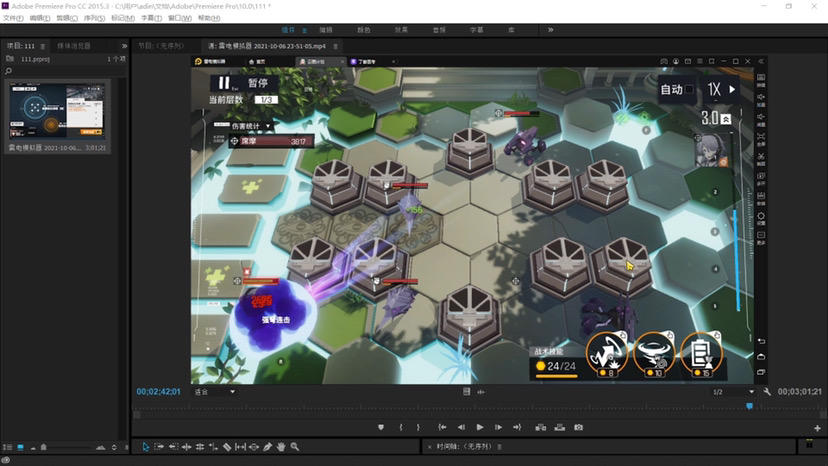Open the Source monitor panel menu

(335, 46)
